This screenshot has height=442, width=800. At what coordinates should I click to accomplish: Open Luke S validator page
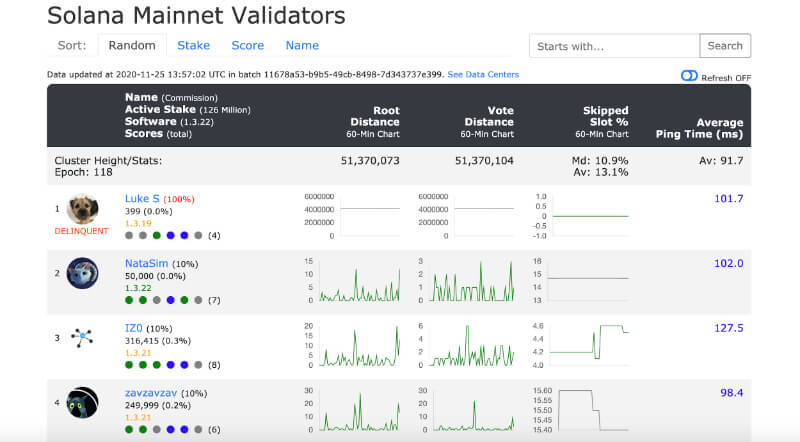coord(141,199)
